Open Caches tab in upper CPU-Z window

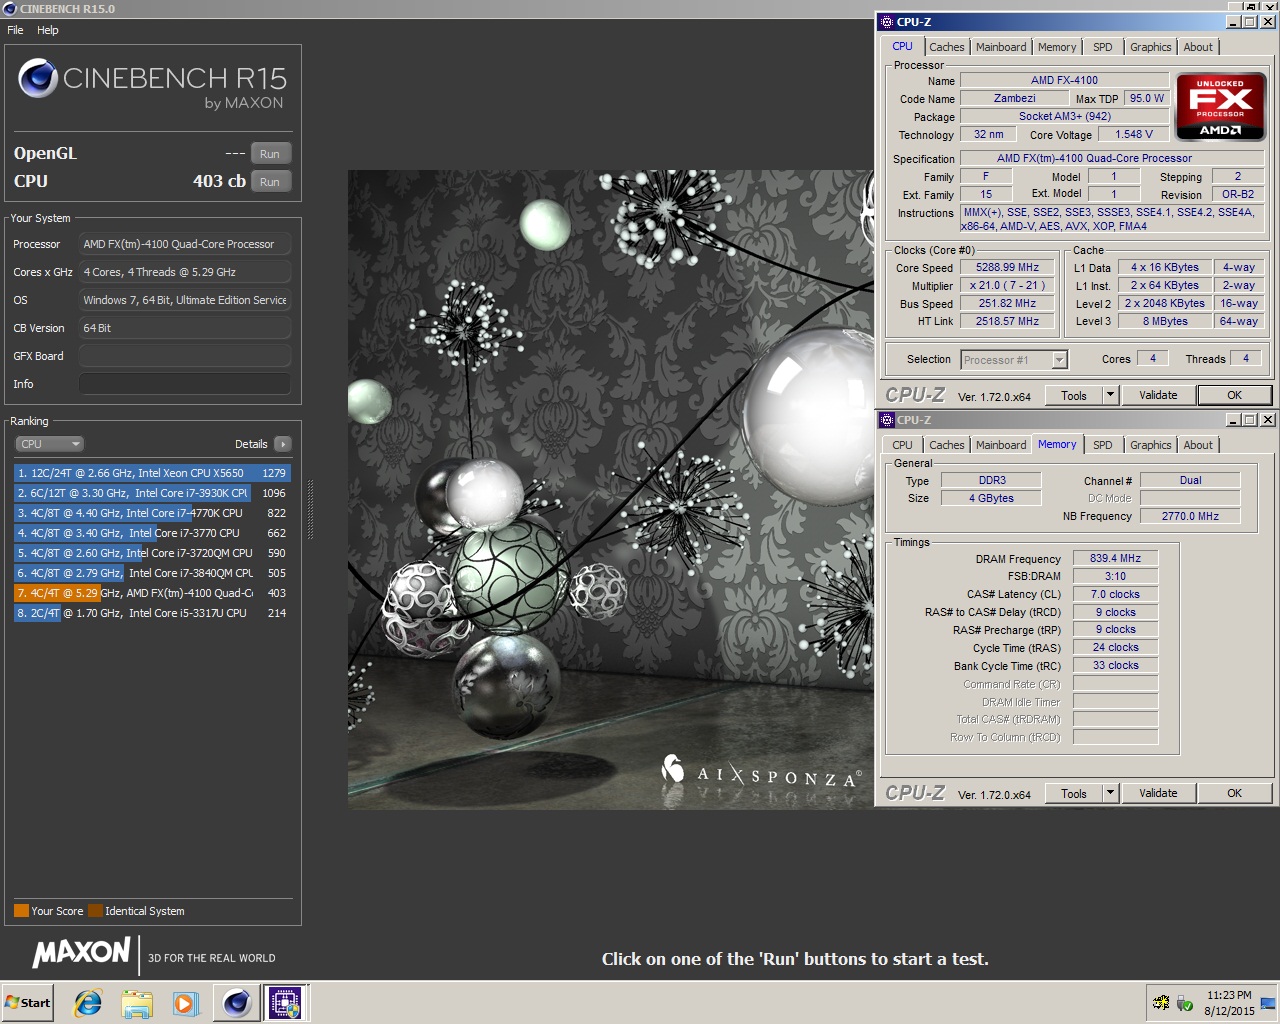[x=946, y=47]
